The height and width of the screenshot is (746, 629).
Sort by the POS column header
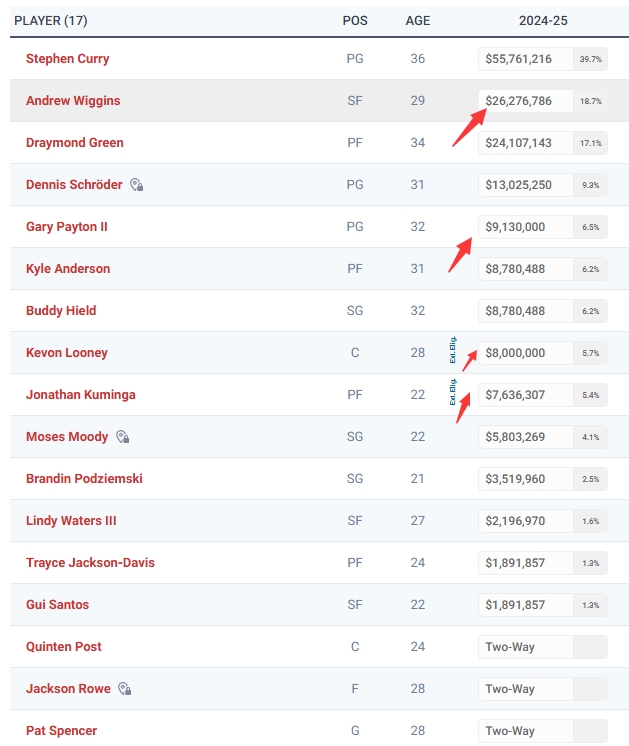click(355, 20)
